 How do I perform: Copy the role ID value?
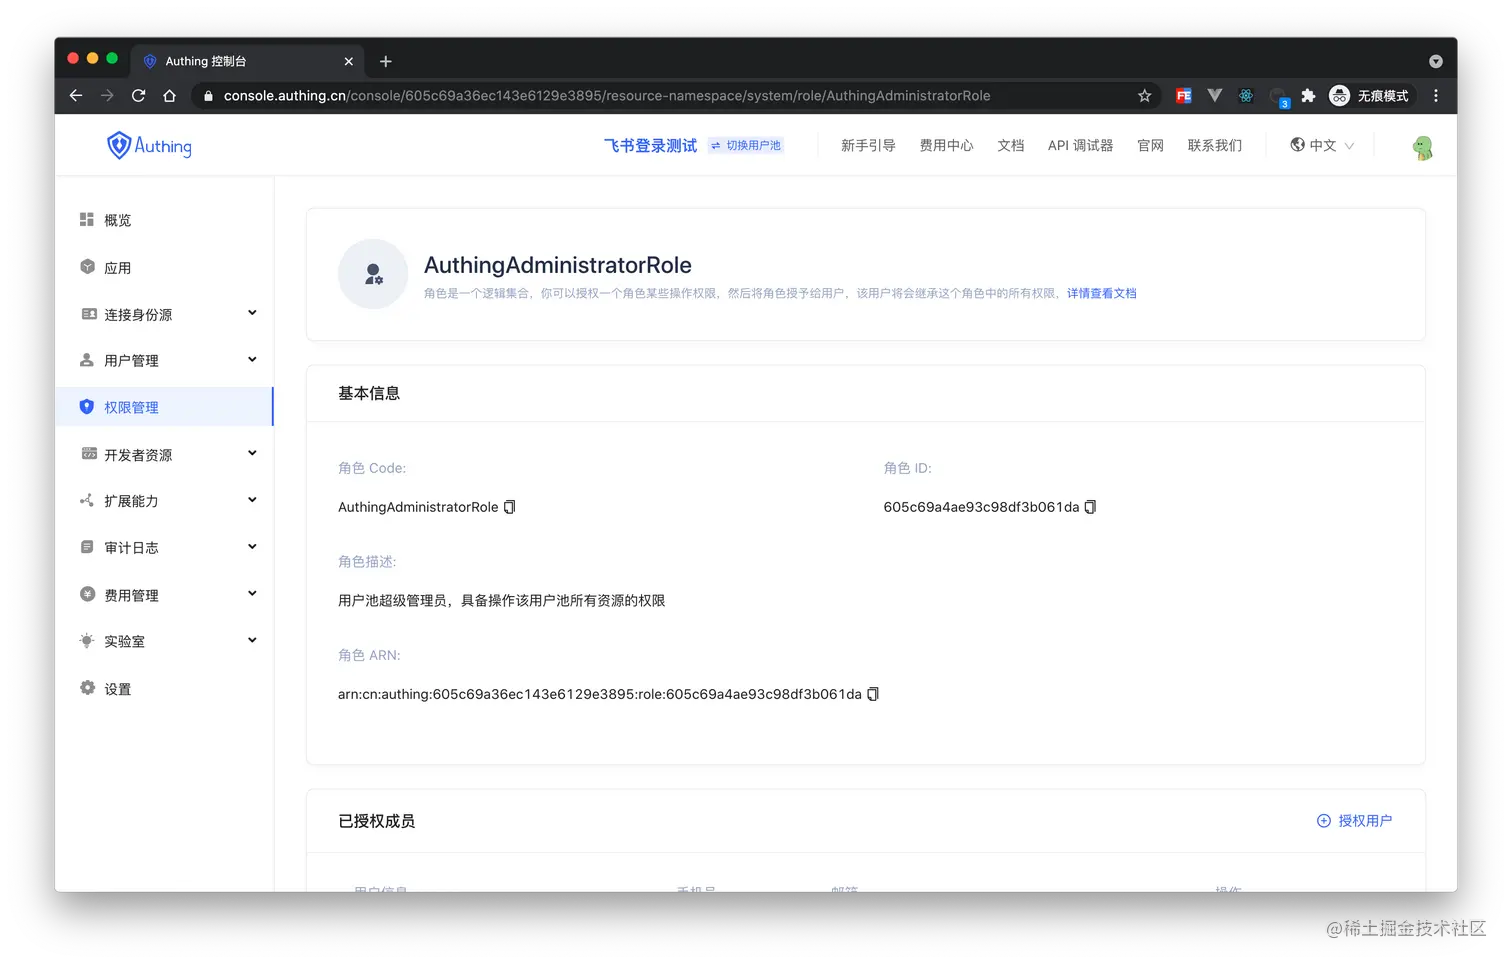1090,507
